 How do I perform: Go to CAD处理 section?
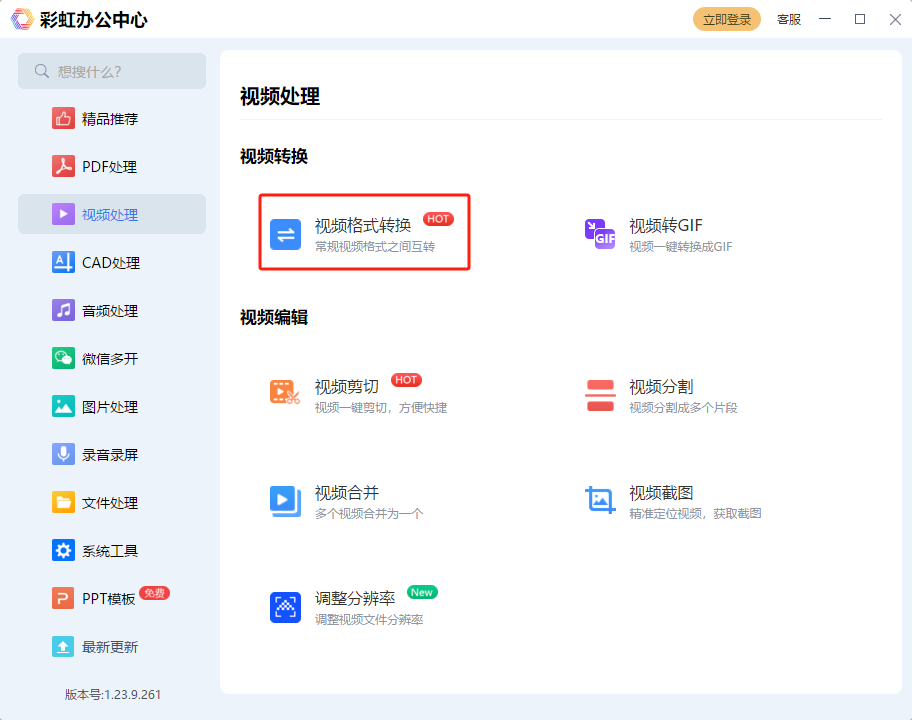[112, 262]
